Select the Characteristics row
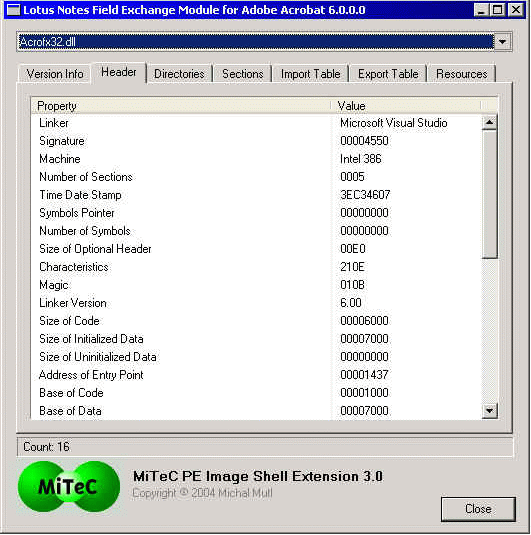Screen dimensions: 531x535 pyautogui.click(x=256, y=267)
